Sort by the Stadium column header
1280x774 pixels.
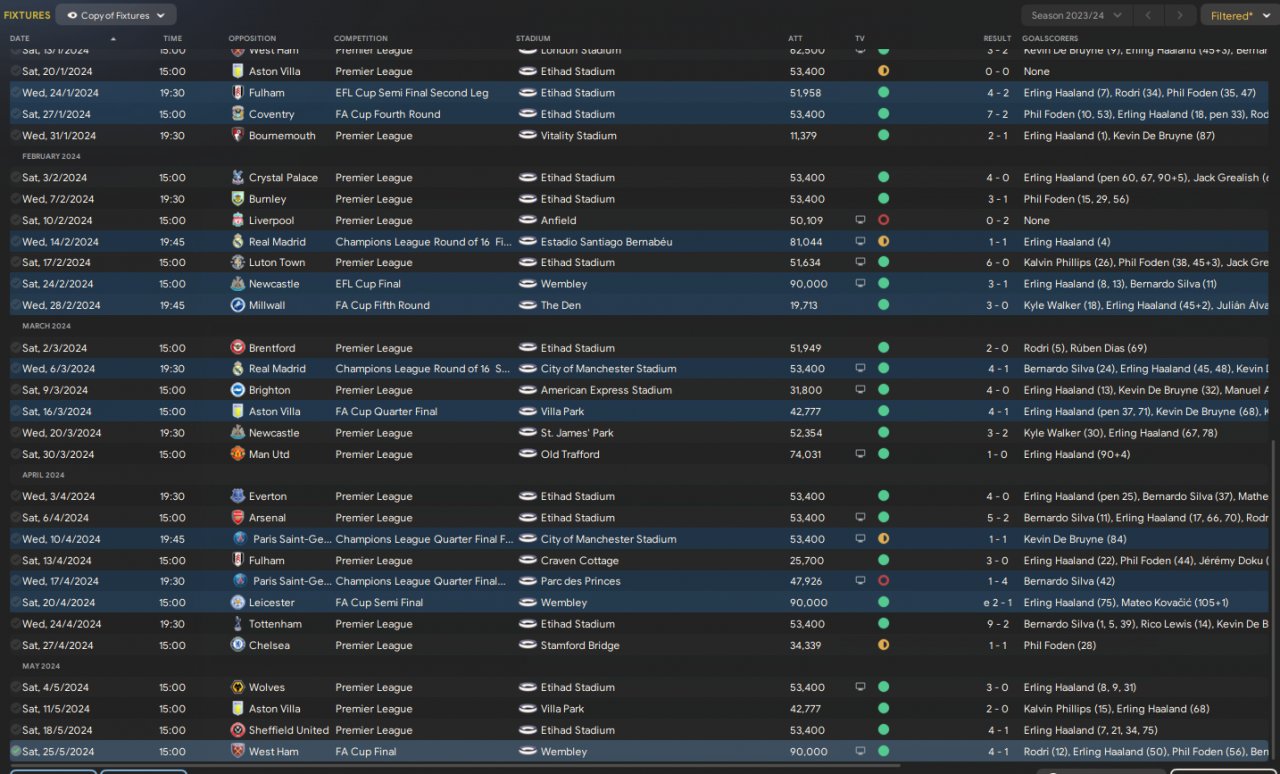click(x=533, y=39)
